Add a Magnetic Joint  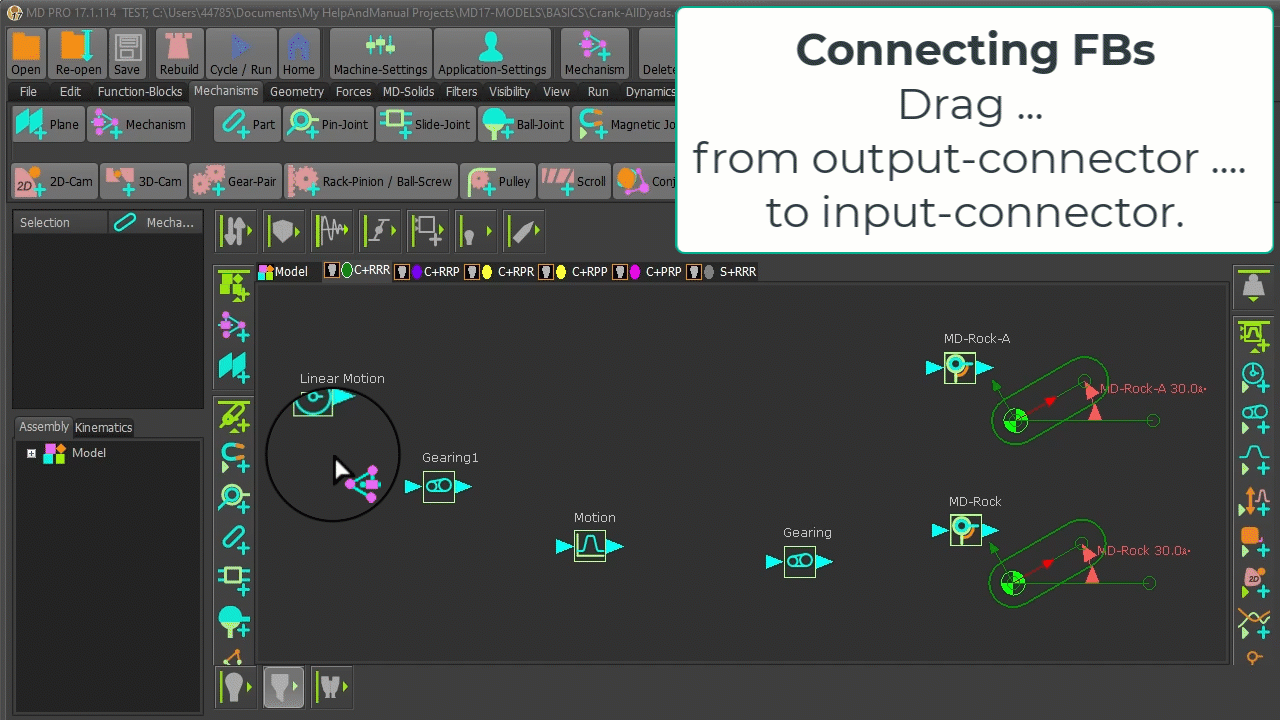click(x=626, y=125)
